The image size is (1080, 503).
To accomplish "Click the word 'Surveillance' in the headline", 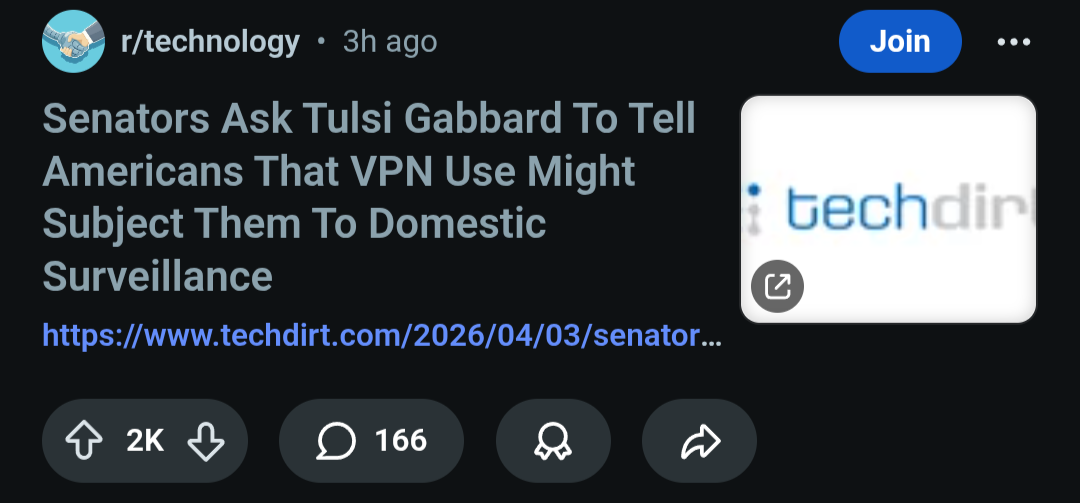I will click(158, 276).
